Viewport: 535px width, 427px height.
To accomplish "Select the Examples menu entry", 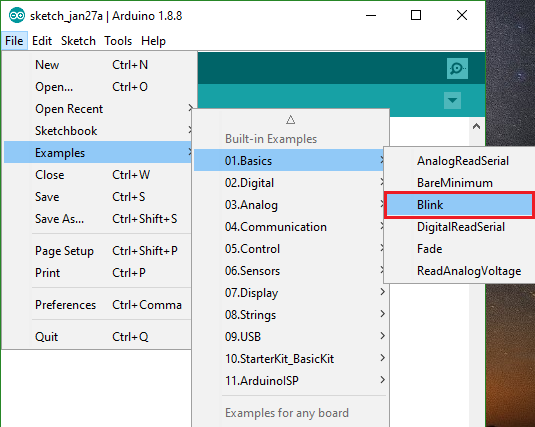I will (x=98, y=153).
